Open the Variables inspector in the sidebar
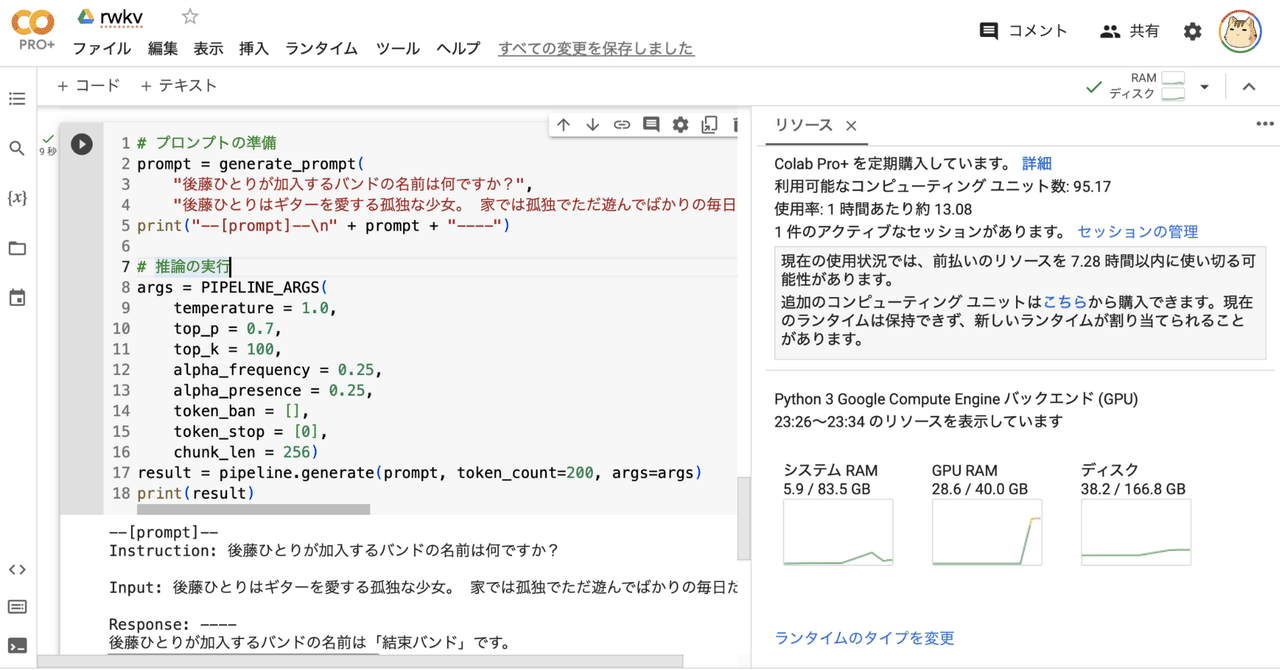The height and width of the screenshot is (670, 1280). (16, 197)
